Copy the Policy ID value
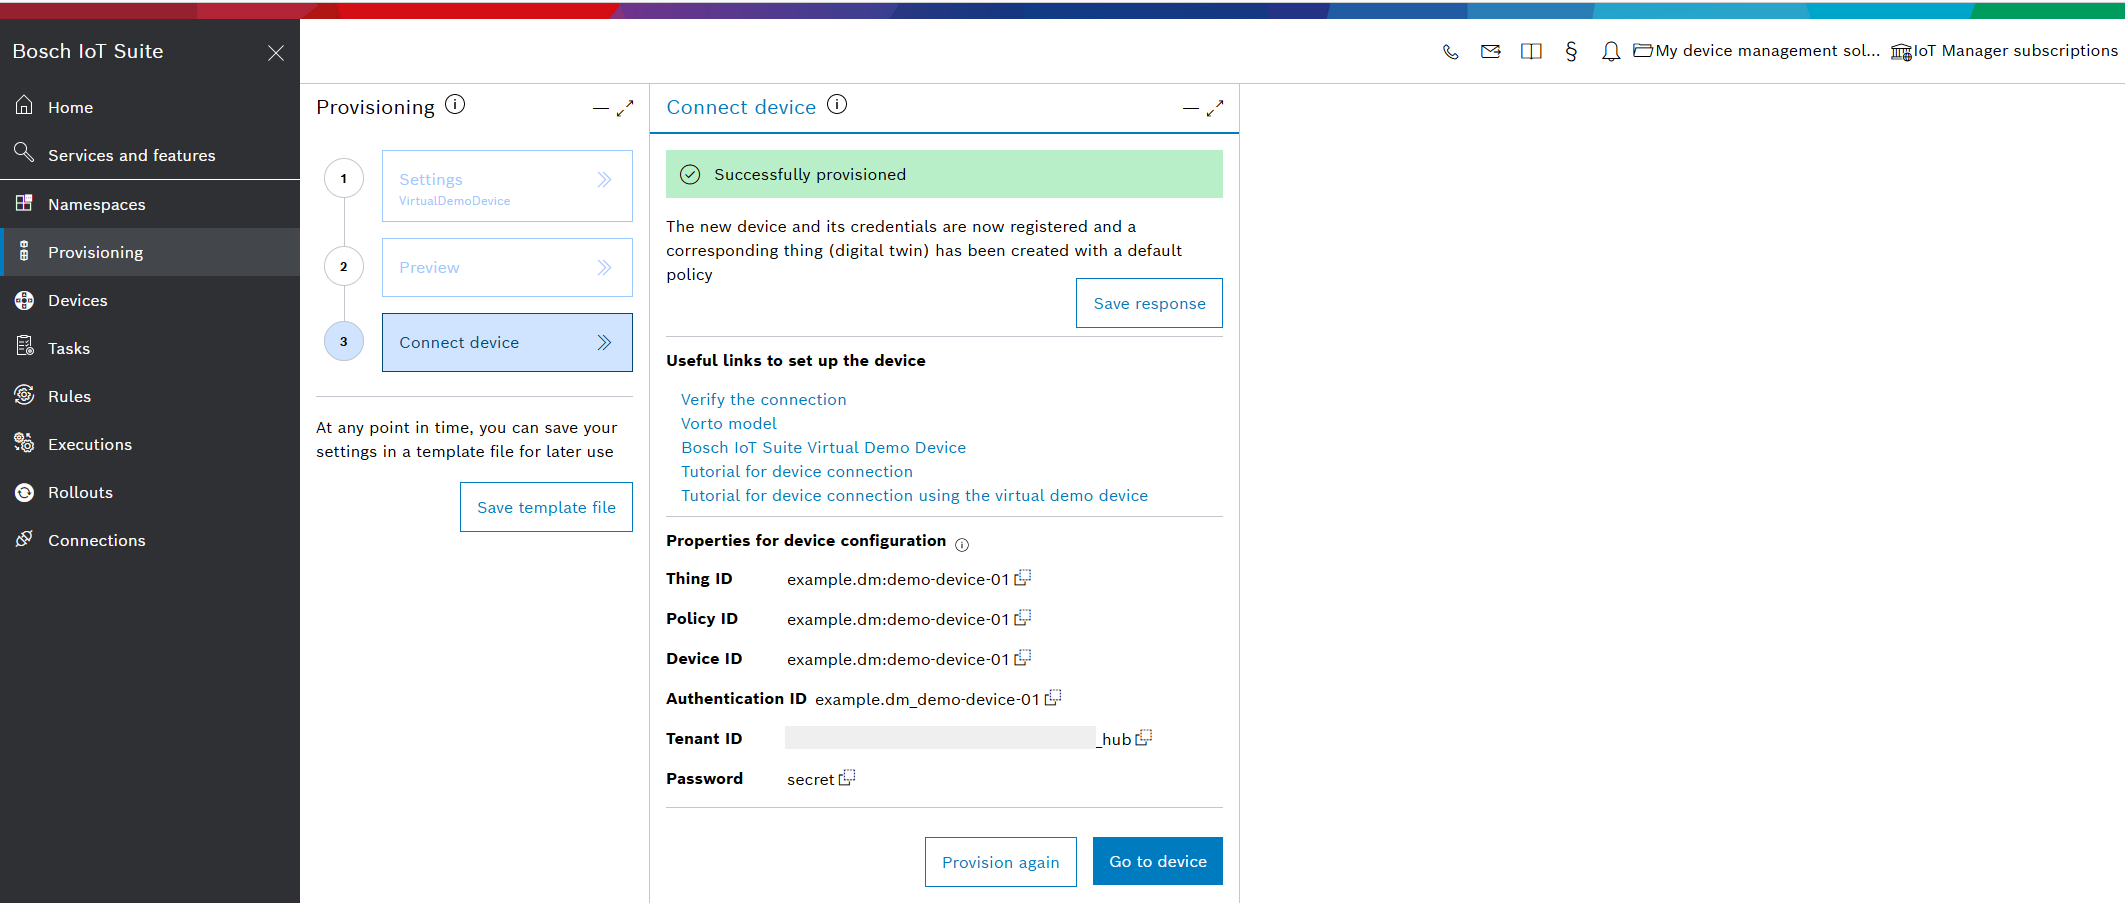The height and width of the screenshot is (903, 2125). click(x=1022, y=618)
